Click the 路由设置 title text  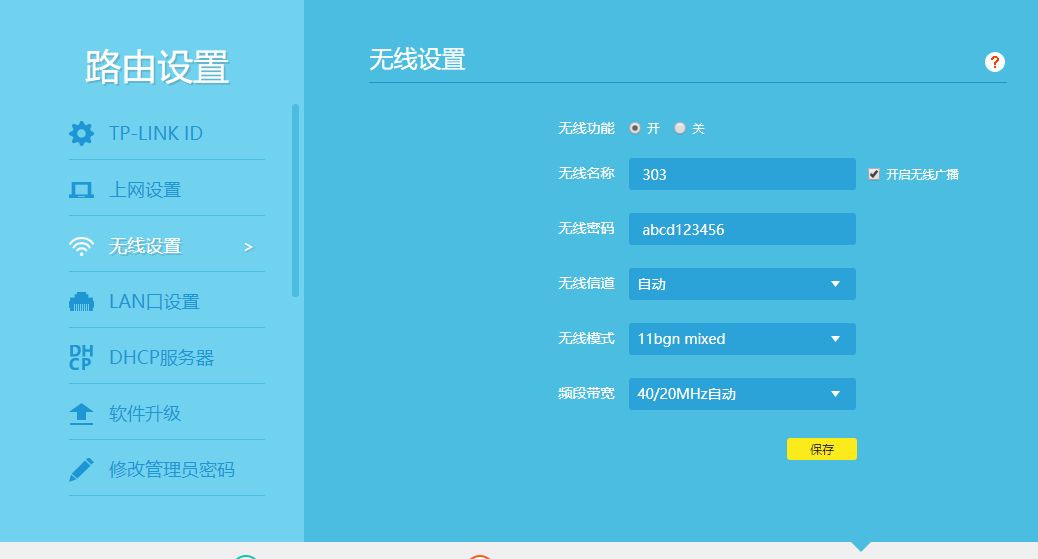tap(157, 68)
